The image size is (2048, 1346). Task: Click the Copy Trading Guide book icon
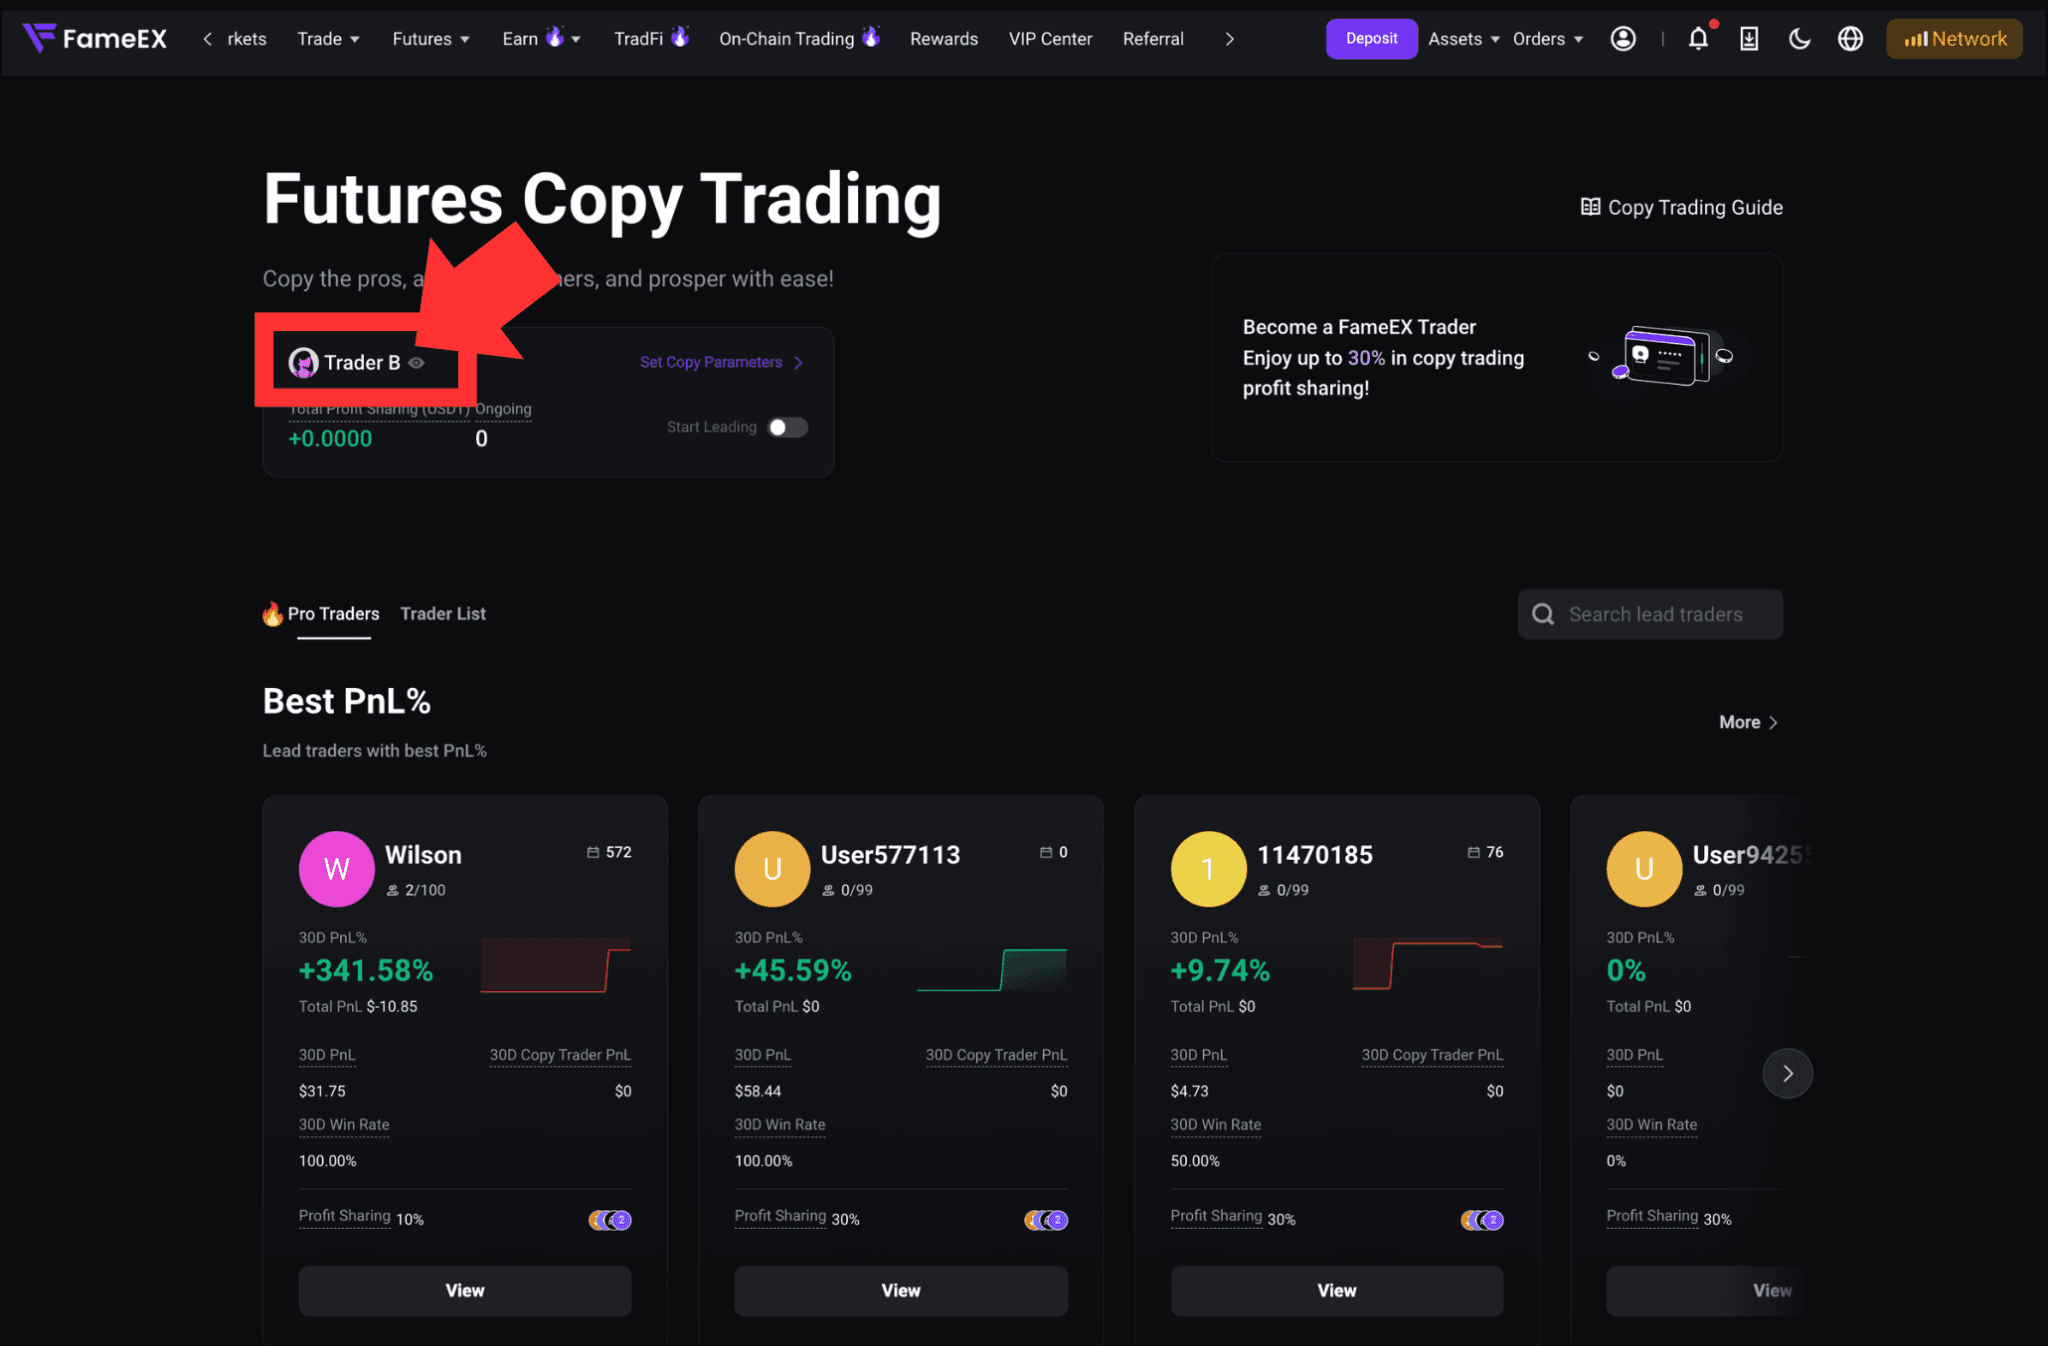[x=1590, y=207]
